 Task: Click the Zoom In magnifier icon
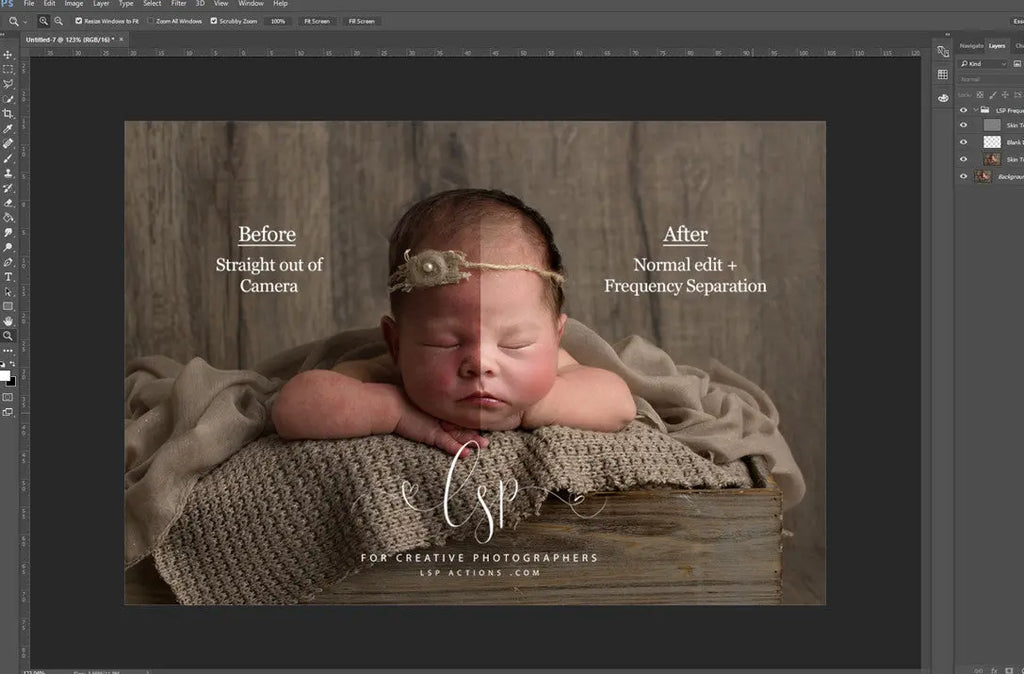(44, 20)
